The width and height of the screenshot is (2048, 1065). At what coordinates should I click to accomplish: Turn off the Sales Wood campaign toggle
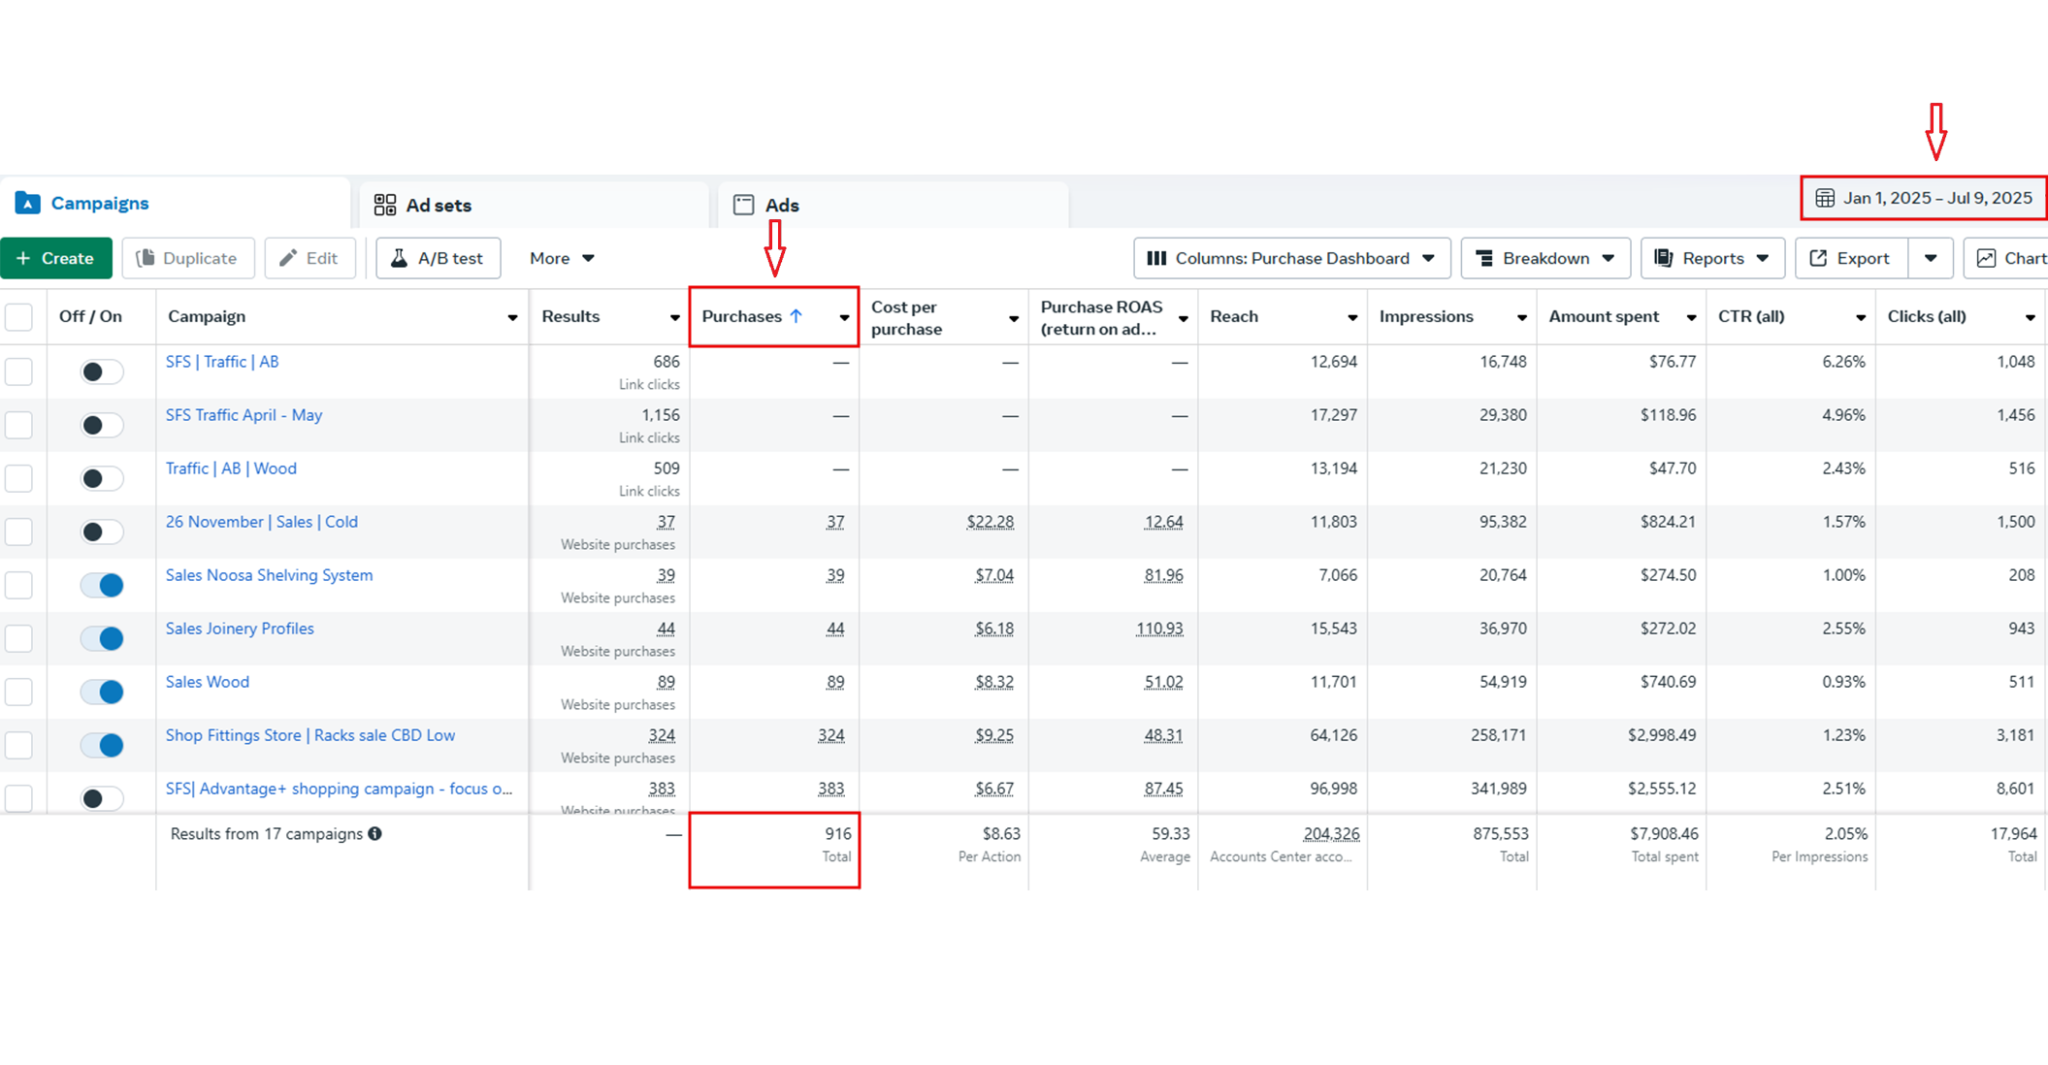point(102,692)
